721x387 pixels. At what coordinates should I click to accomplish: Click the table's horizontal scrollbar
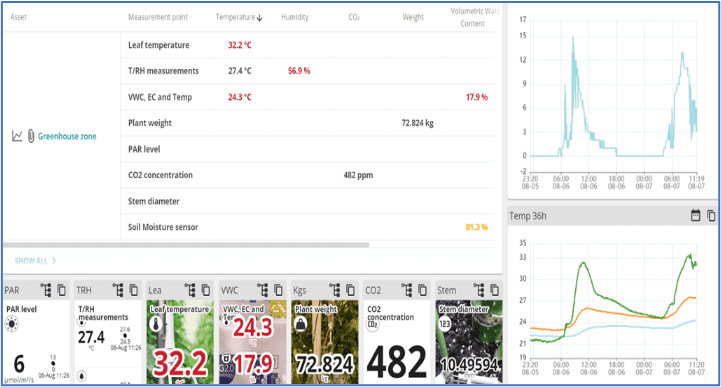tap(186, 245)
